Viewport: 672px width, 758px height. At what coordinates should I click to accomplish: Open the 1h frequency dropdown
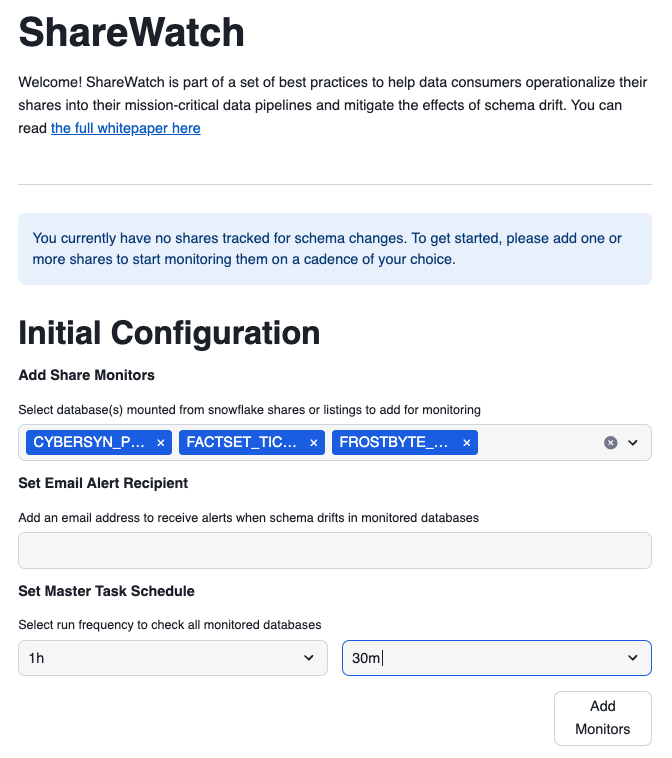172,658
